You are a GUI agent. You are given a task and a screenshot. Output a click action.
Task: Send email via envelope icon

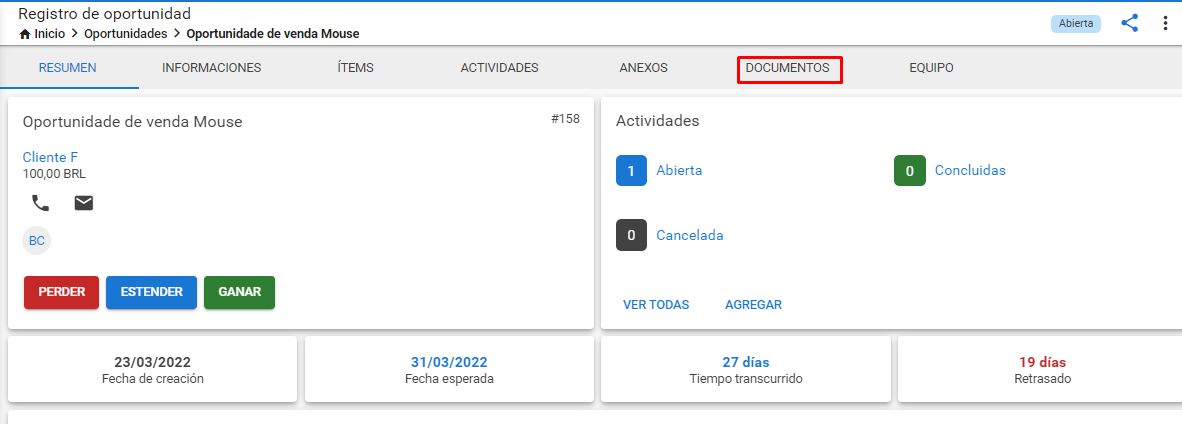[x=84, y=203]
